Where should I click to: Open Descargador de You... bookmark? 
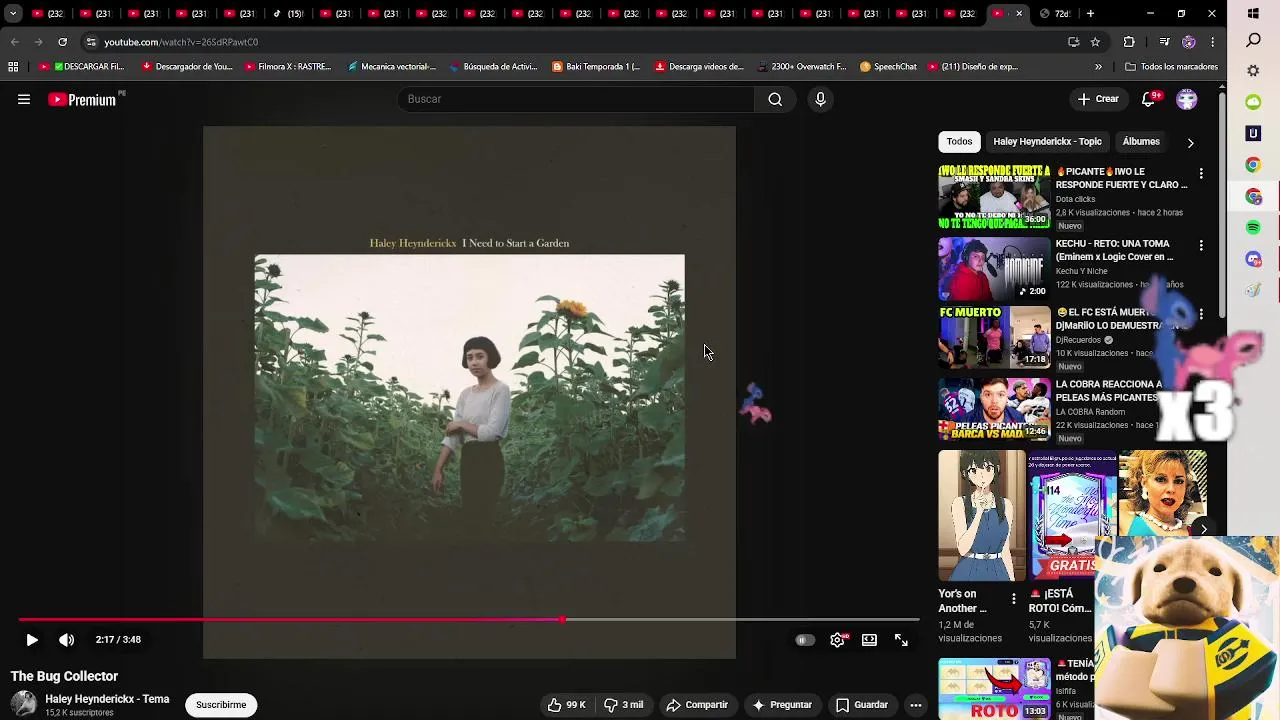[x=187, y=67]
